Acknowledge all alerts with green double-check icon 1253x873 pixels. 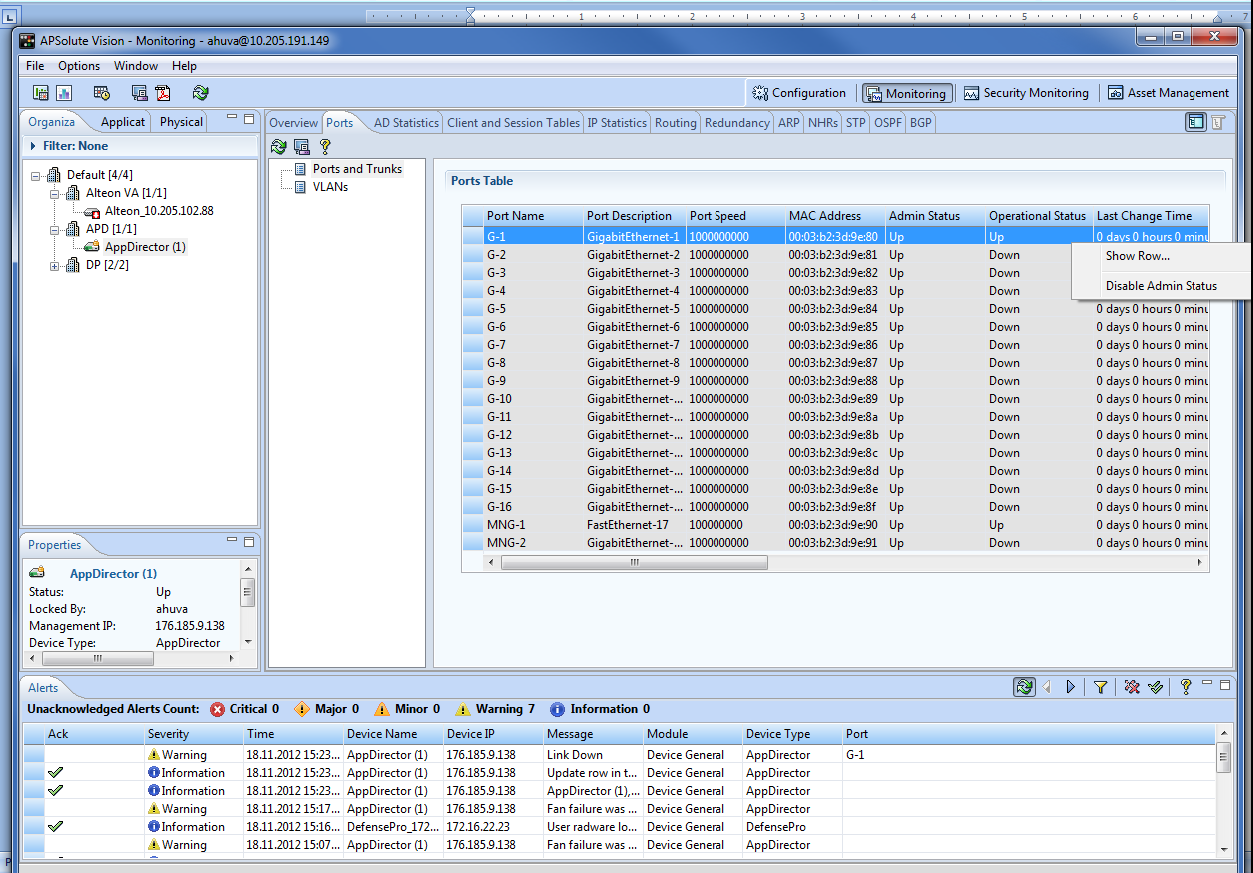1157,687
